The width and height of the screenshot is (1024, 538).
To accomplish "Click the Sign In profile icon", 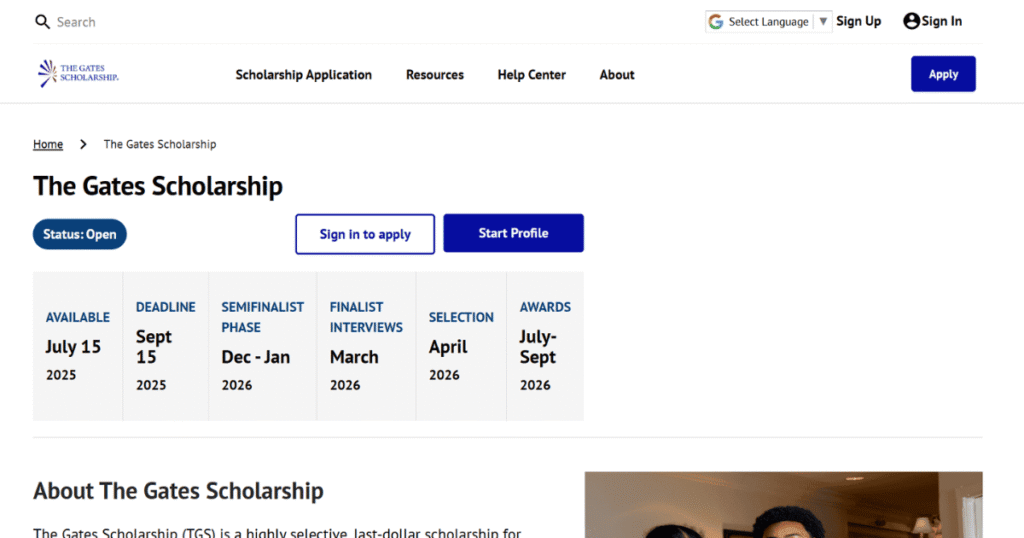I will tap(911, 21).
